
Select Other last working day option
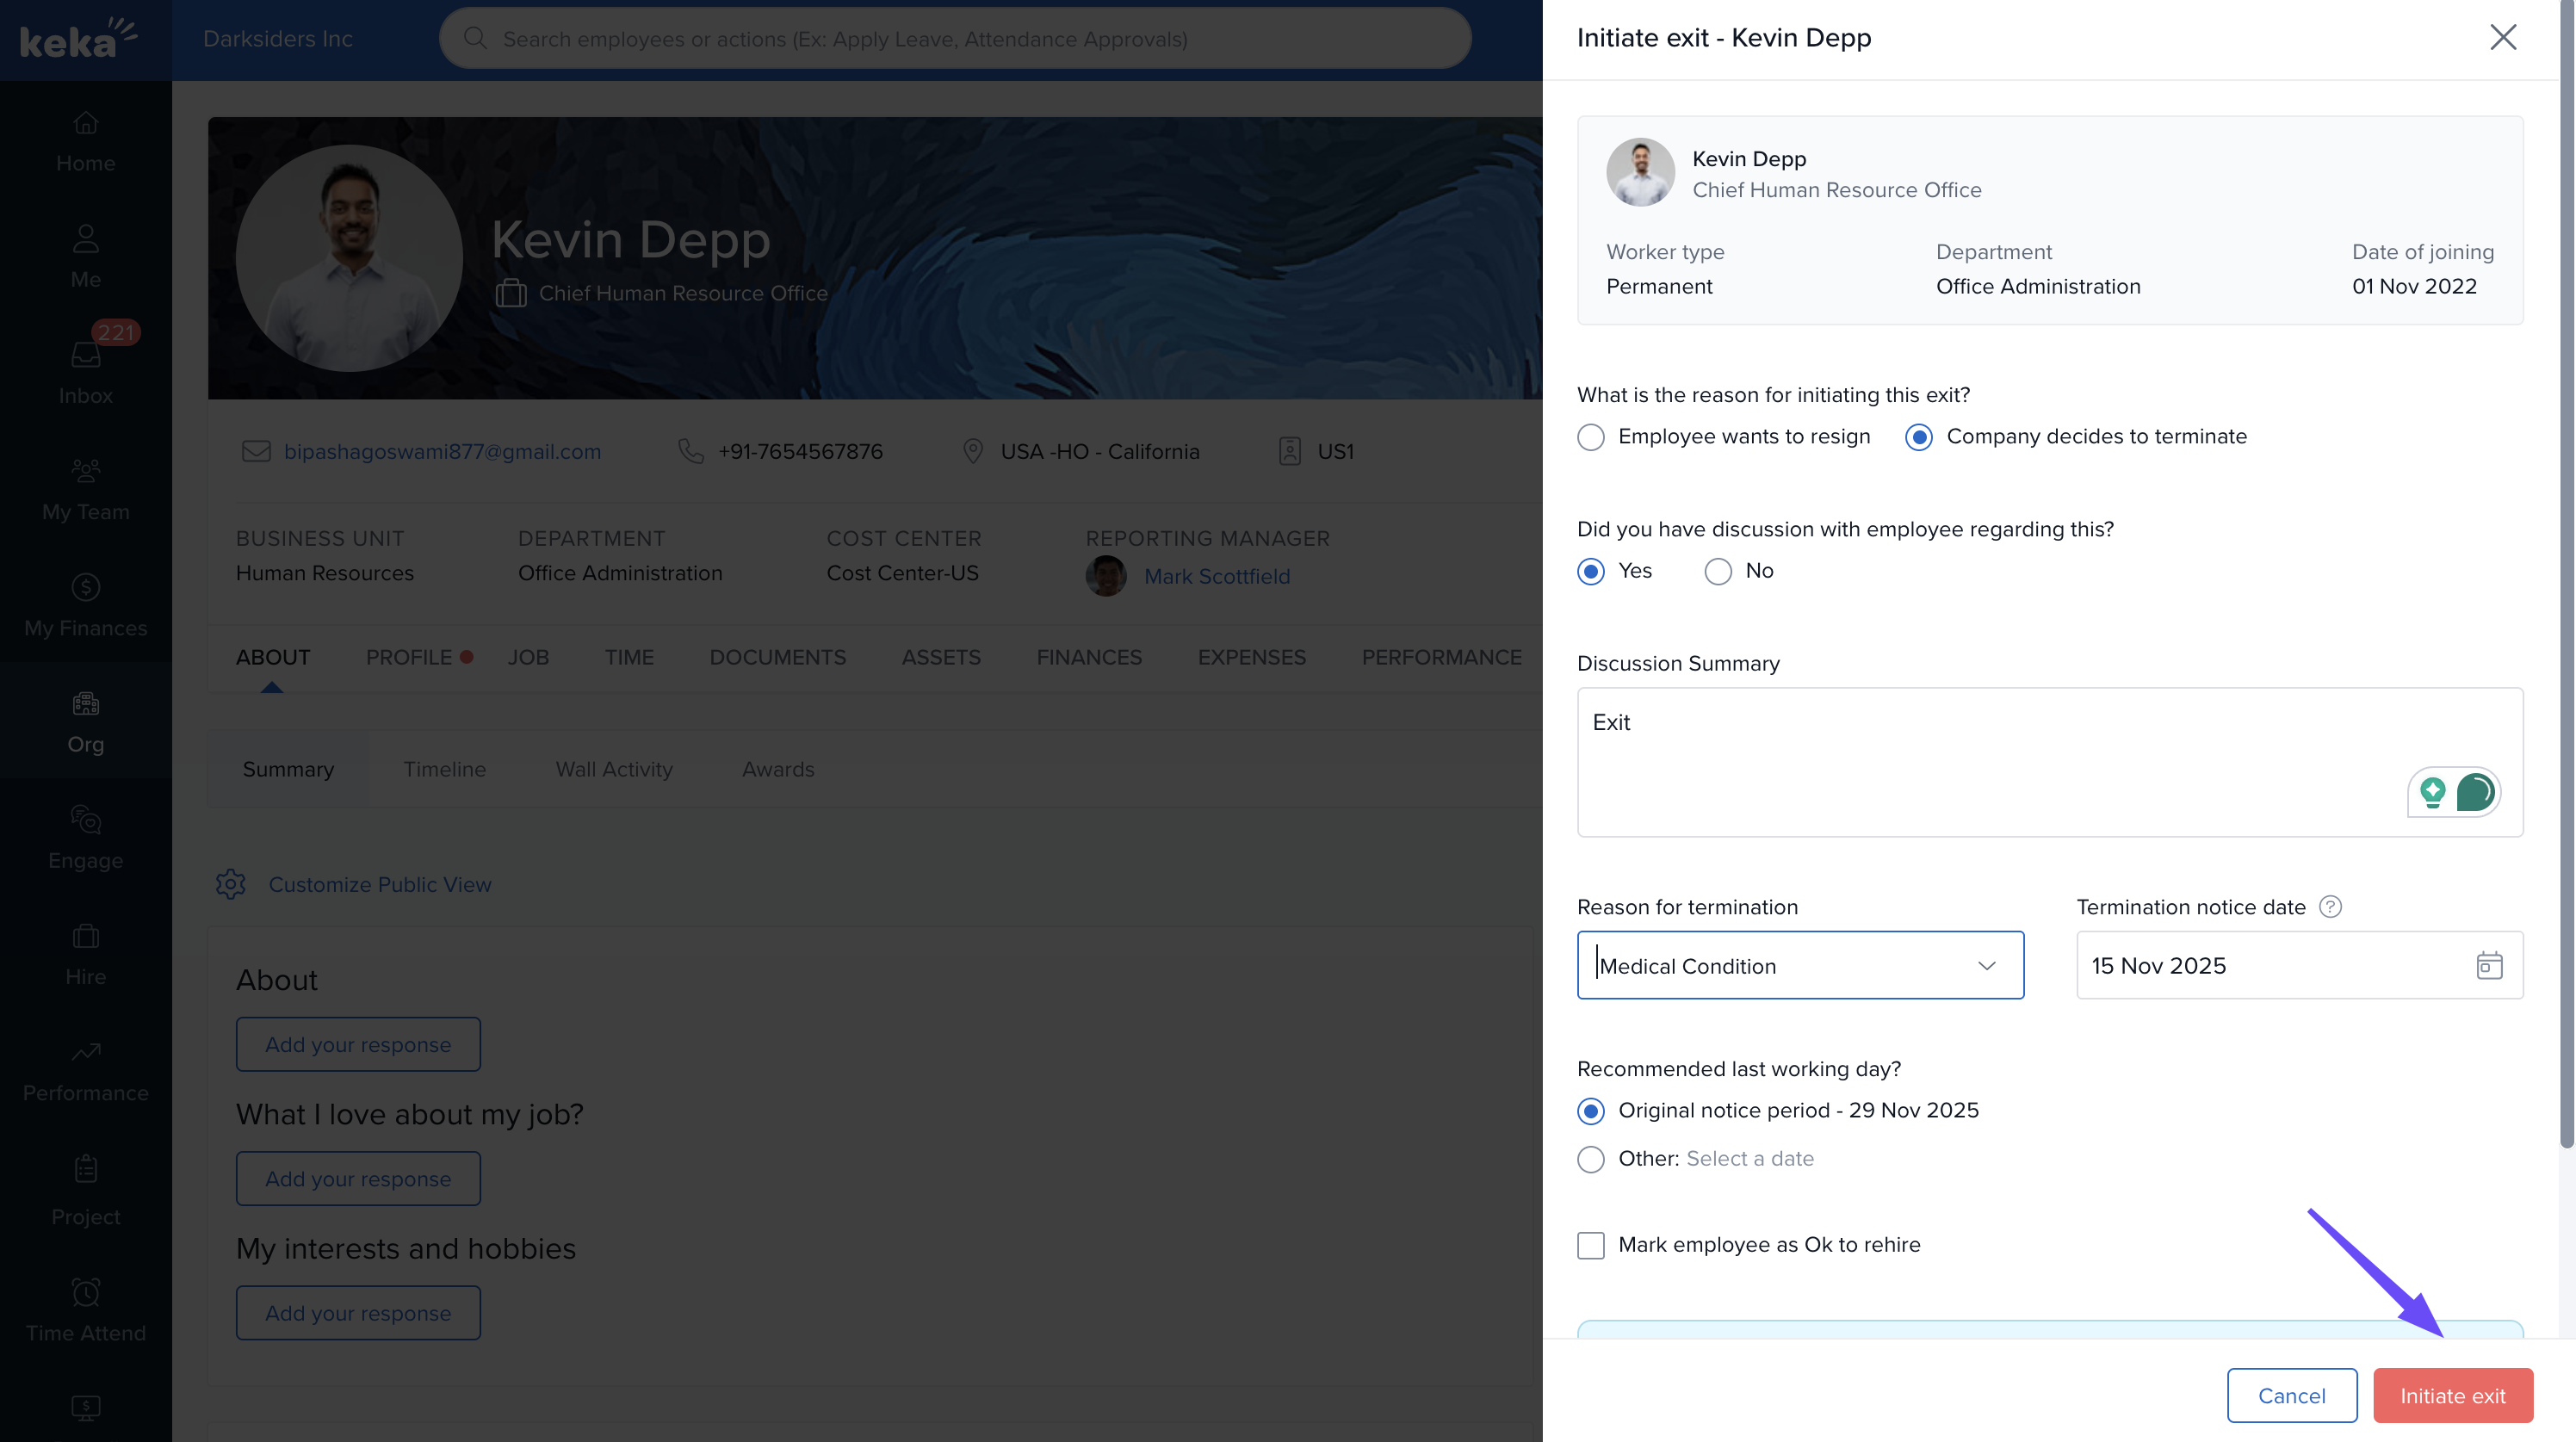coord(1591,1159)
